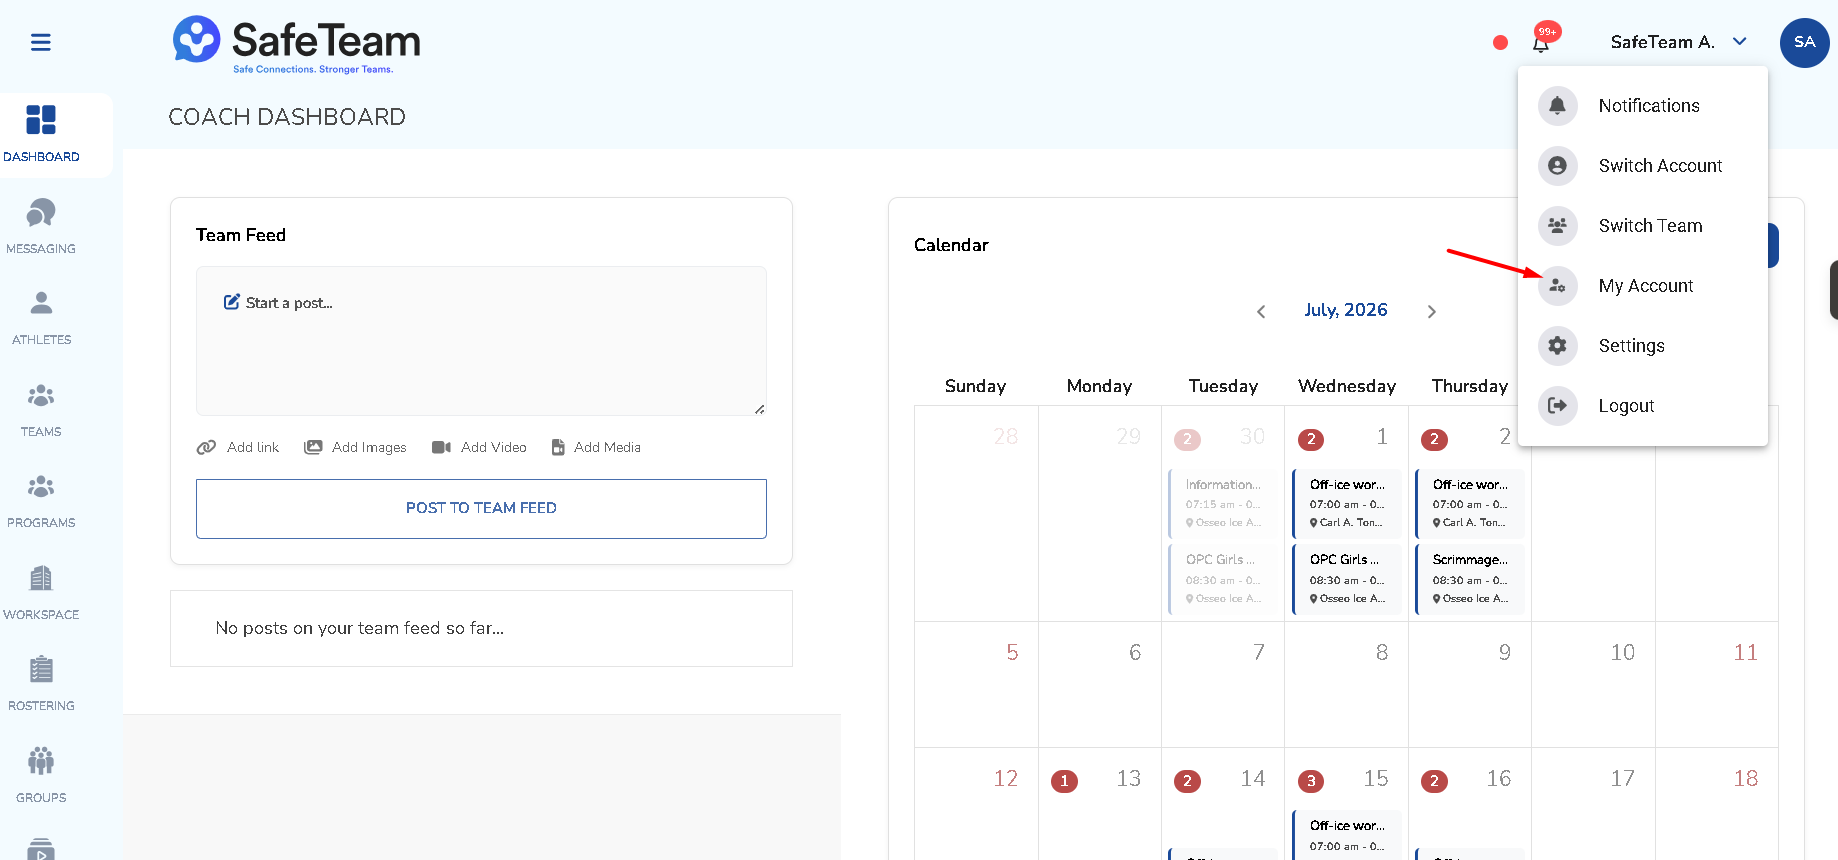Go to Dashboard in sidebar

41,134
